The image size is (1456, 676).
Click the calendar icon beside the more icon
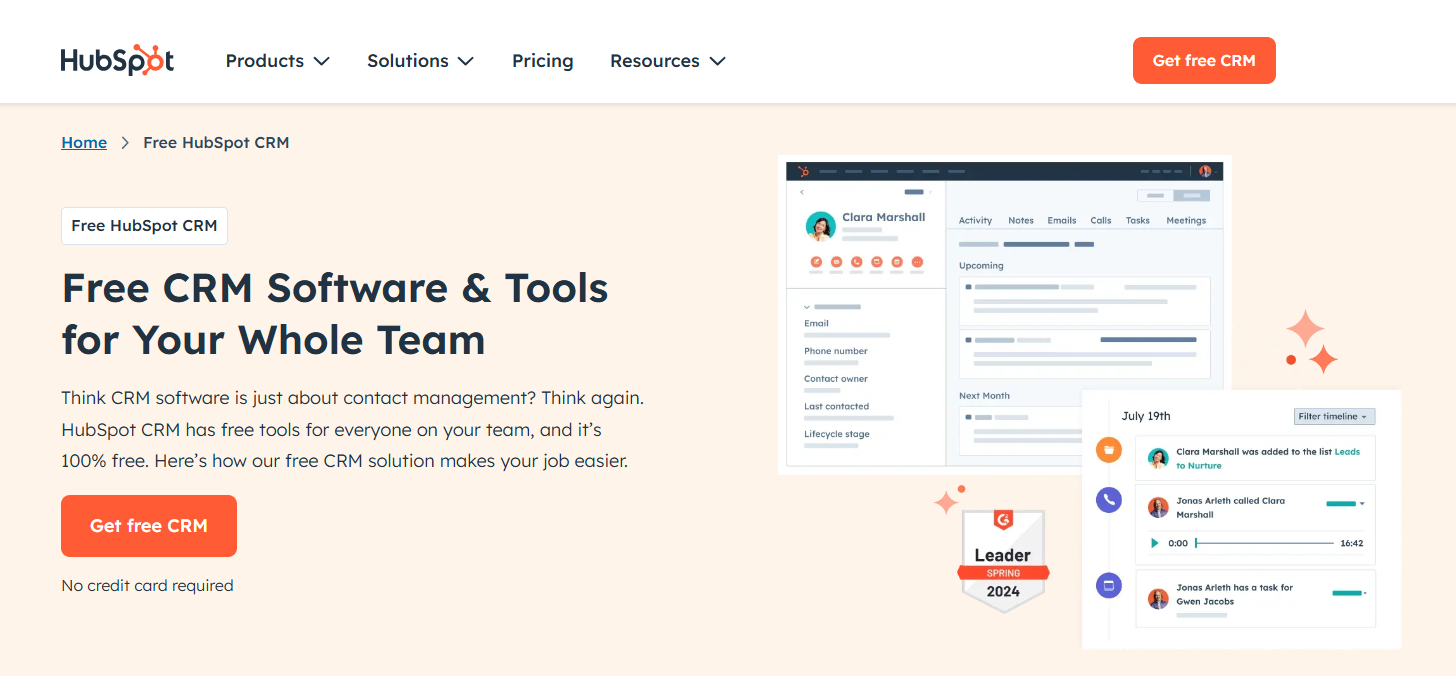[897, 262]
